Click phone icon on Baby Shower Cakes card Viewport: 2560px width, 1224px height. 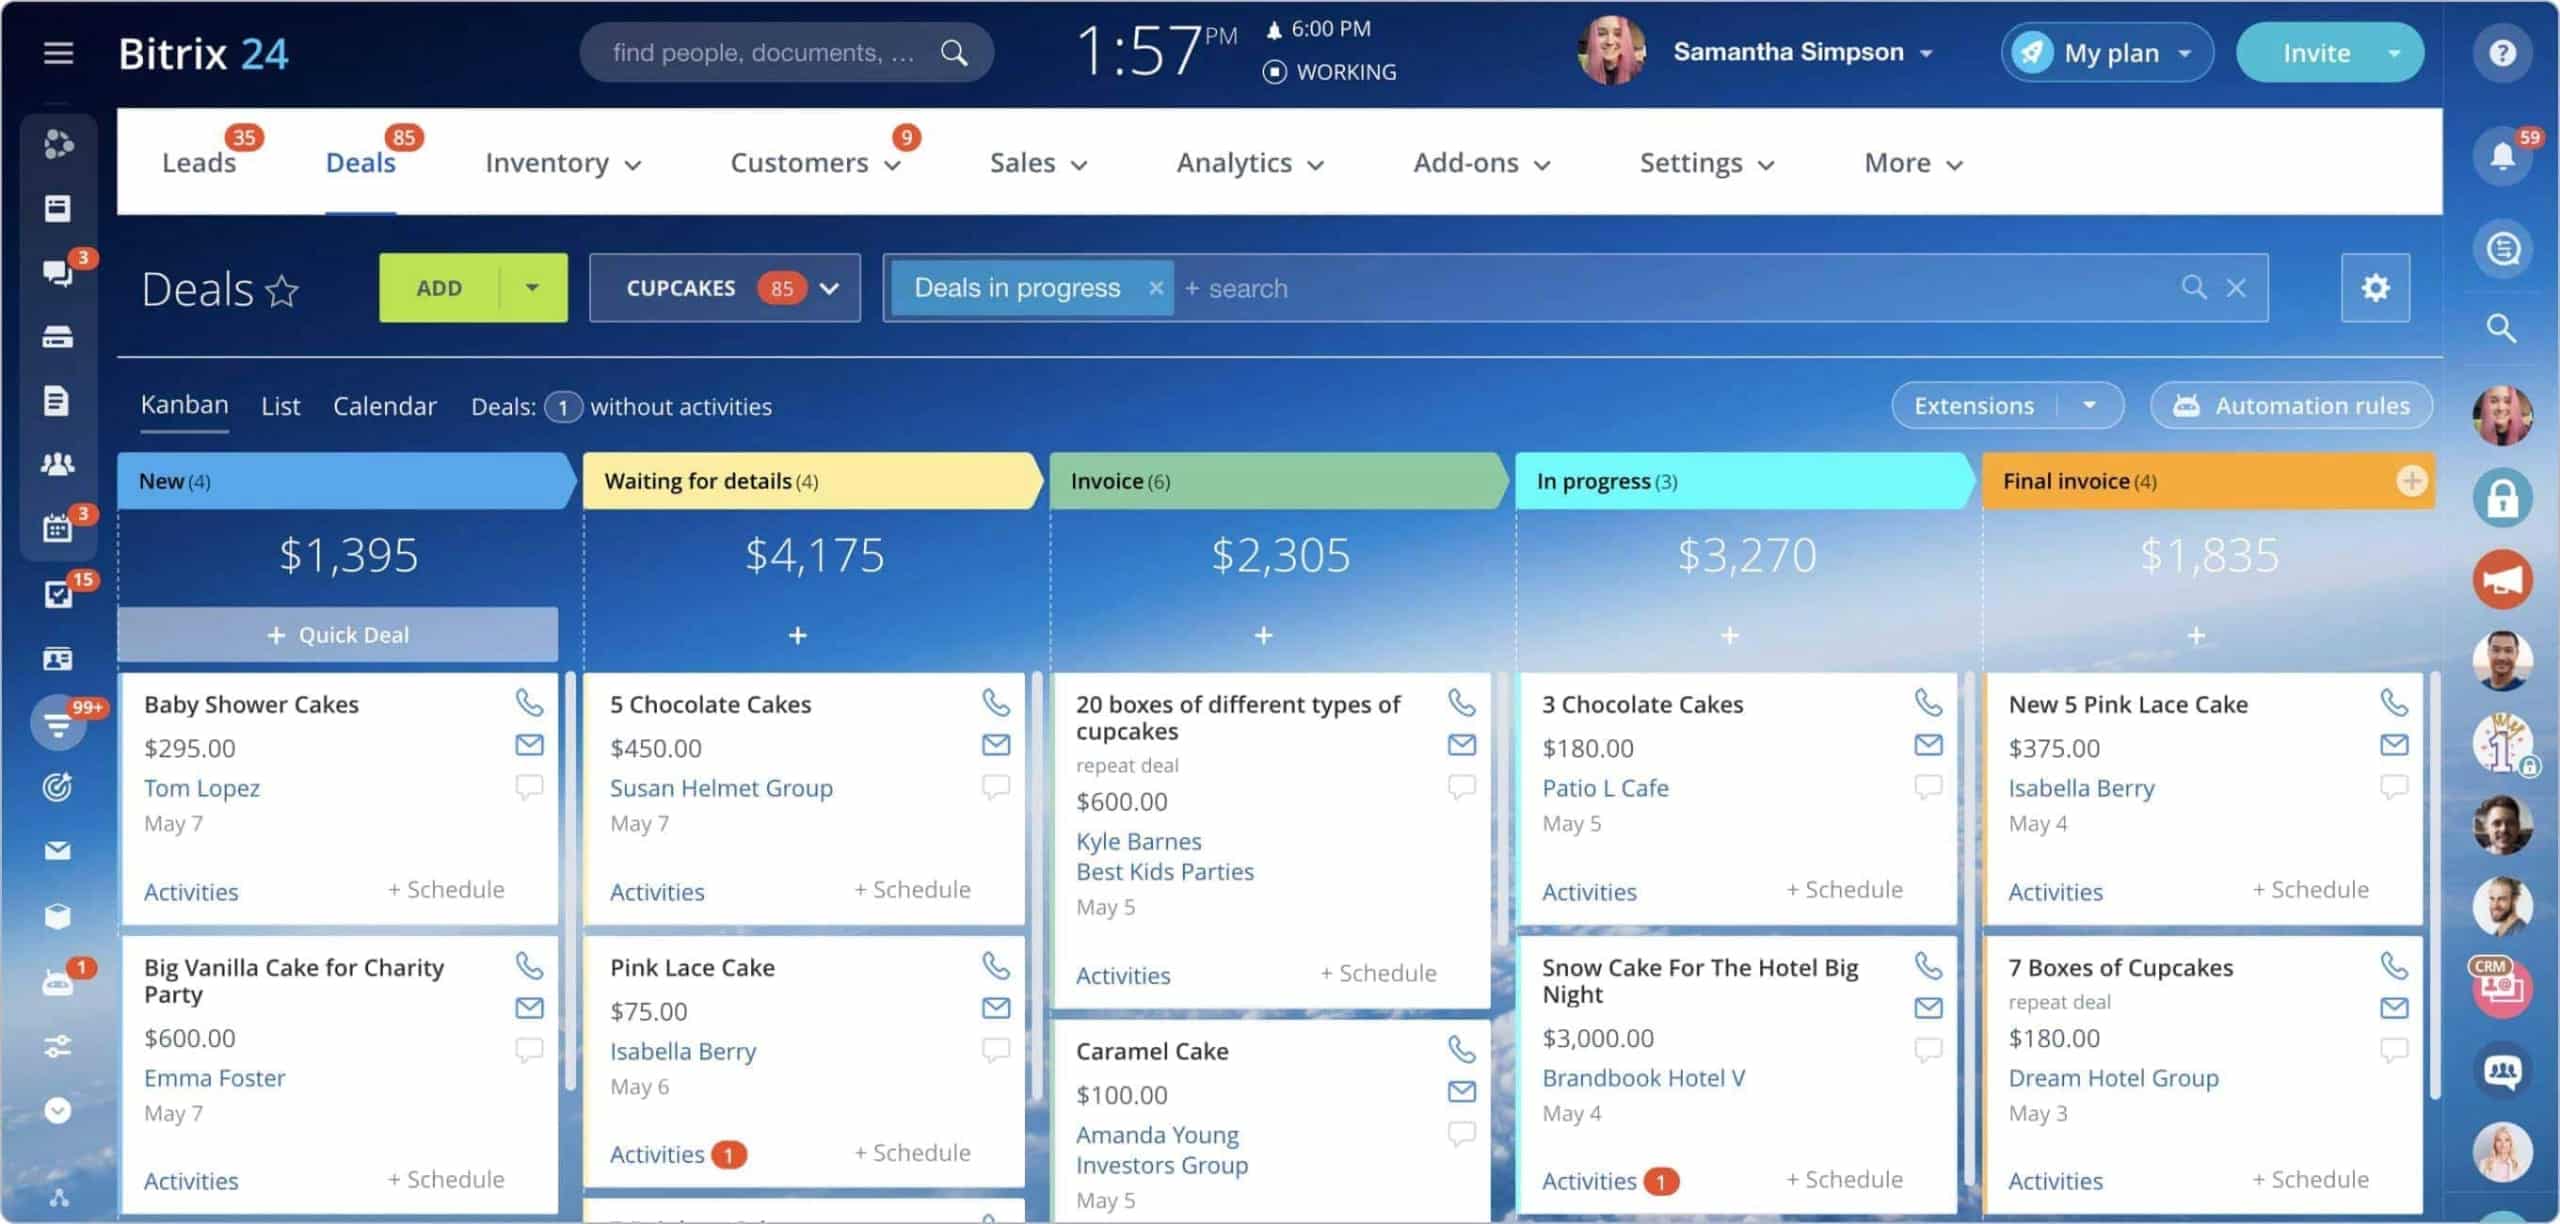click(529, 703)
